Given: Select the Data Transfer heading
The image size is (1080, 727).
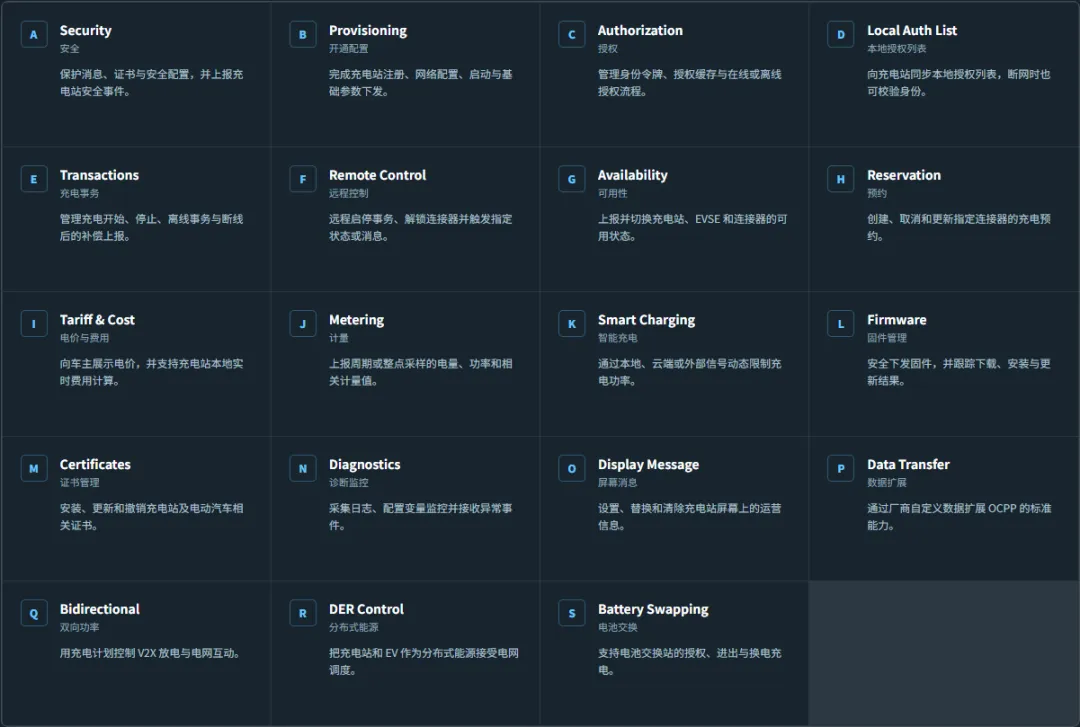Looking at the screenshot, I should click(x=908, y=464).
